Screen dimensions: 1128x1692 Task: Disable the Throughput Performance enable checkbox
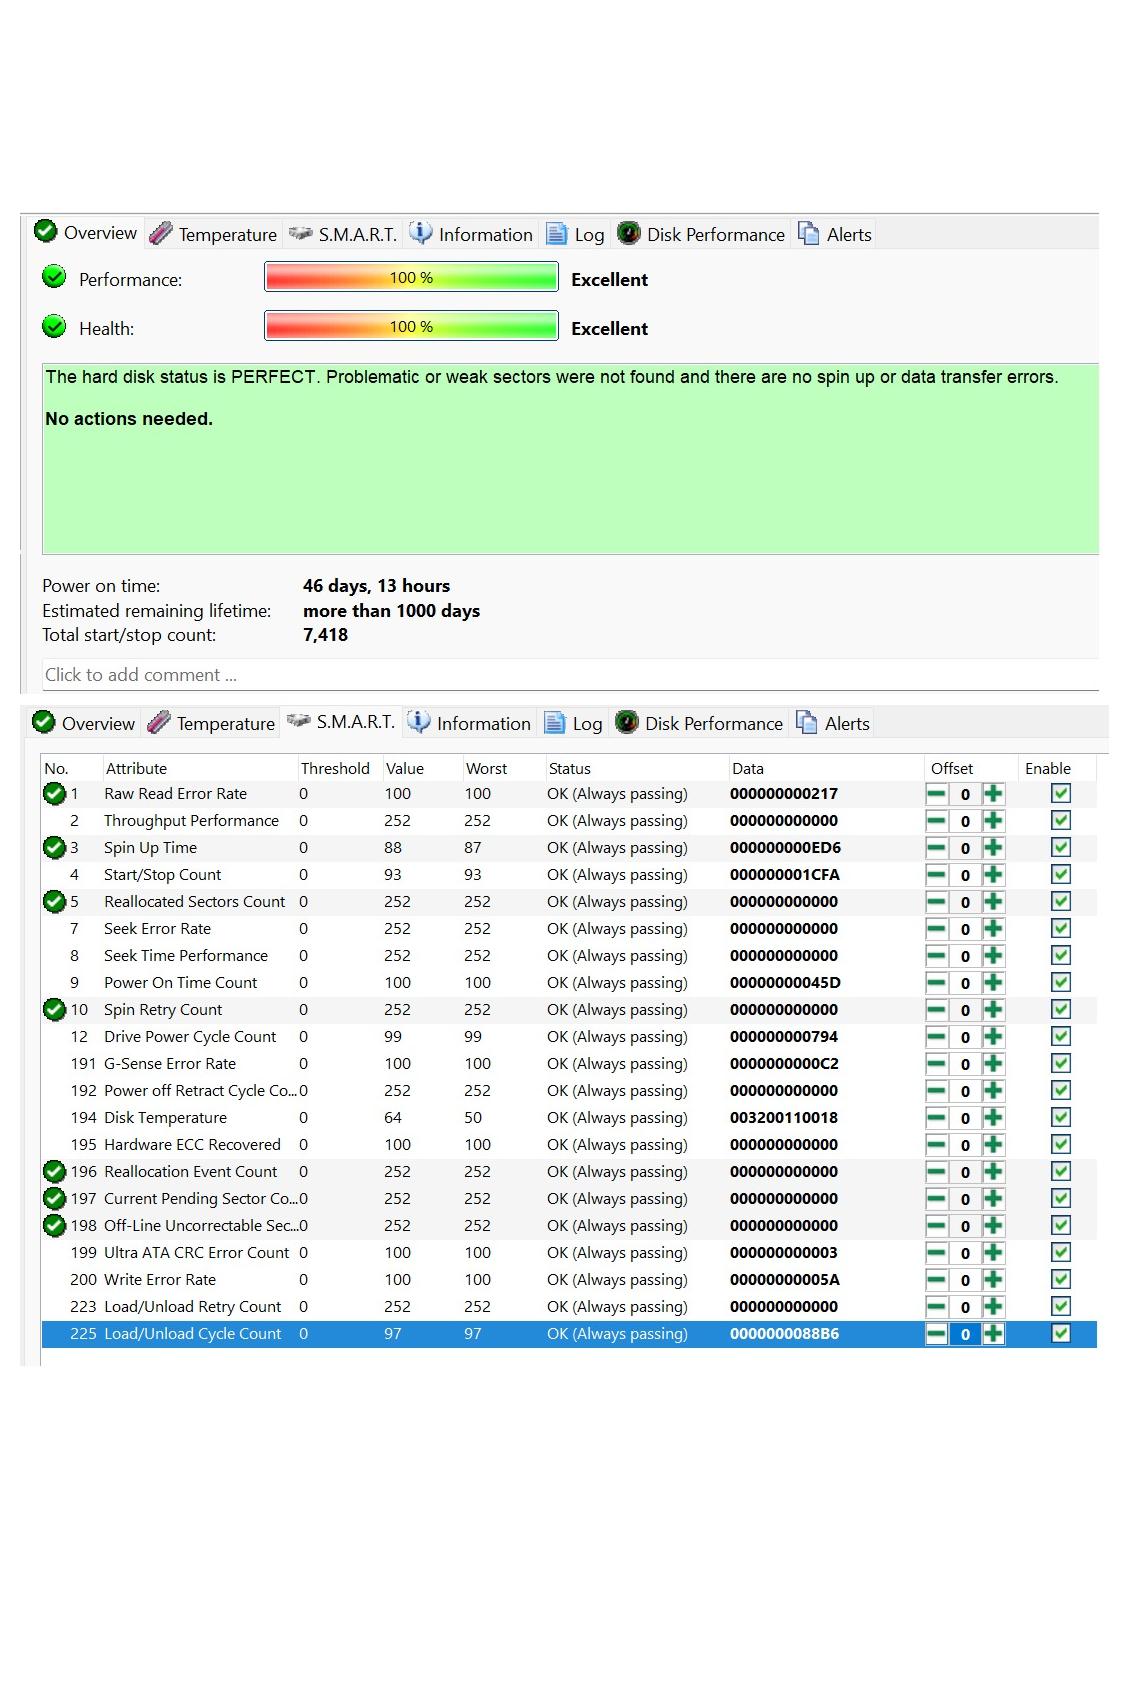1061,821
